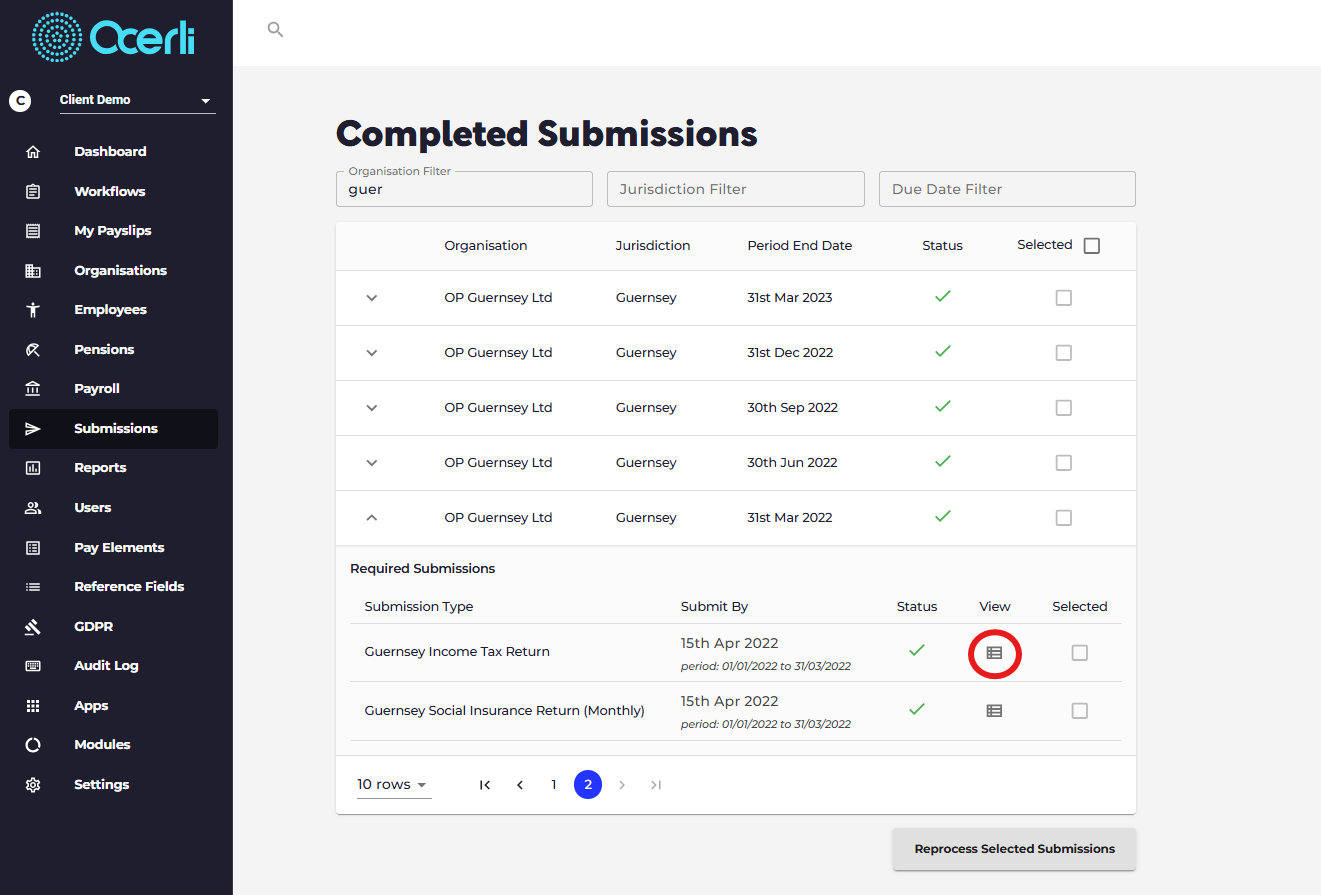Open view icon for Guernsey Social Insurance Return
Screen dimensions: 1321x895
click(994, 711)
